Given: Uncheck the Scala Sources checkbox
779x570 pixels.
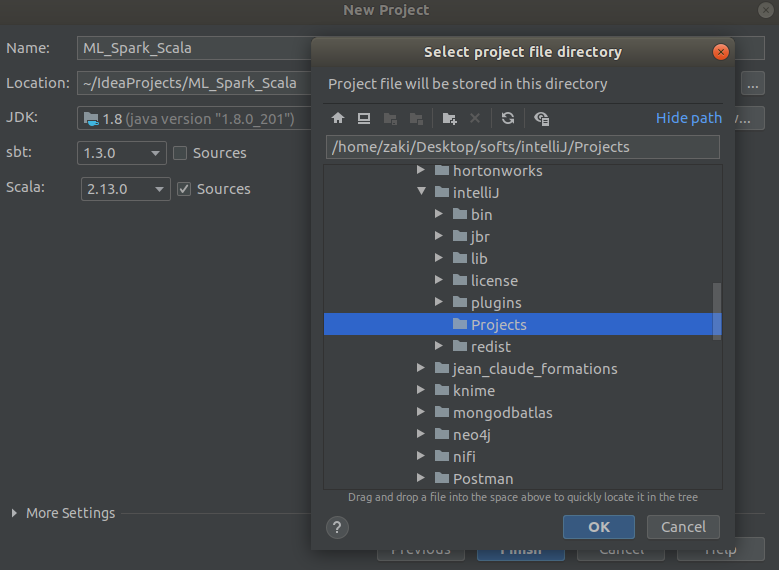Looking at the screenshot, I should click(184, 189).
